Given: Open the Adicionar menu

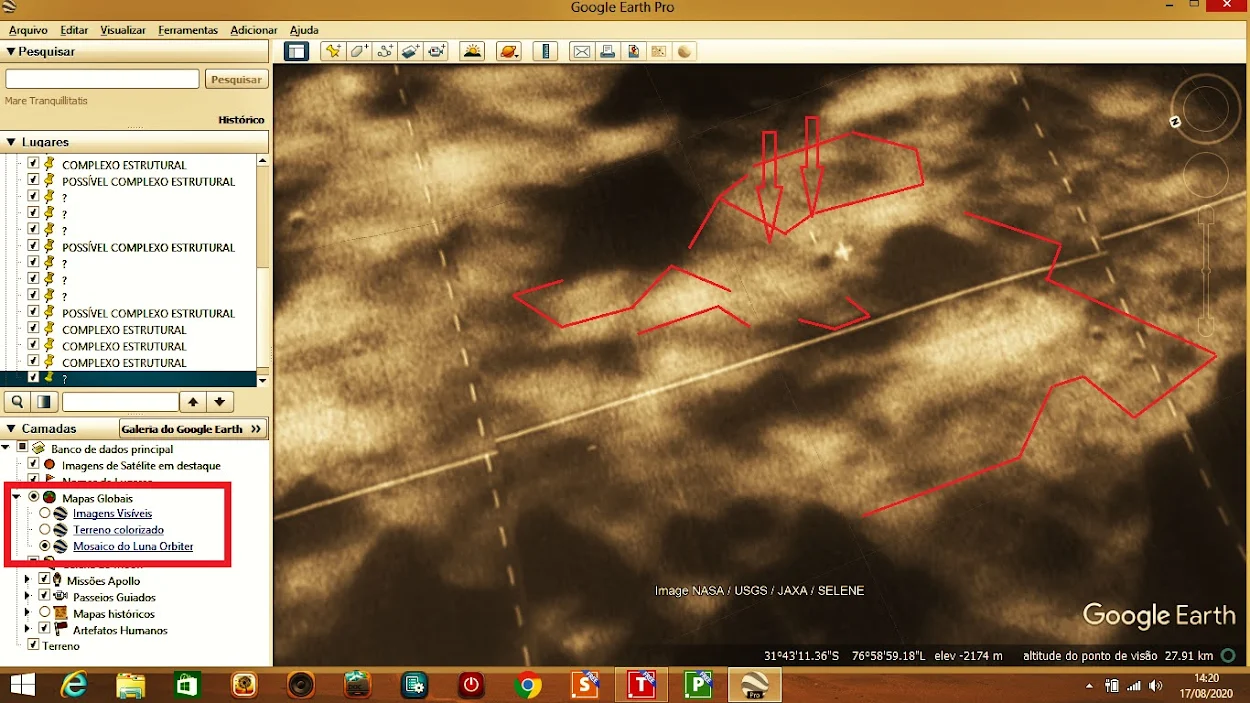Looking at the screenshot, I should click(254, 30).
